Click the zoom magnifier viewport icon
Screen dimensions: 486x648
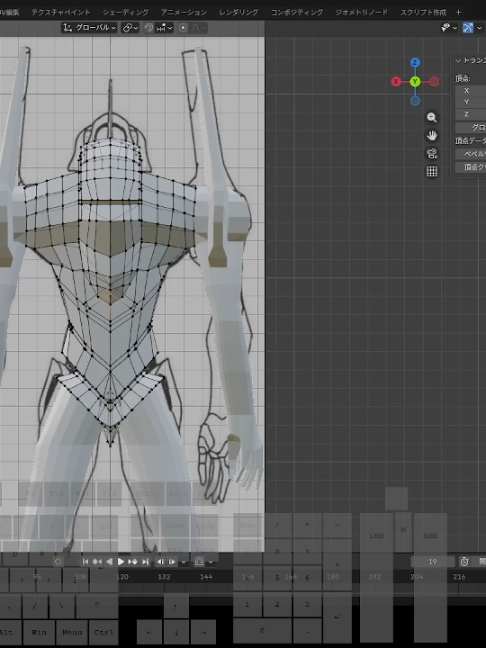tap(432, 117)
